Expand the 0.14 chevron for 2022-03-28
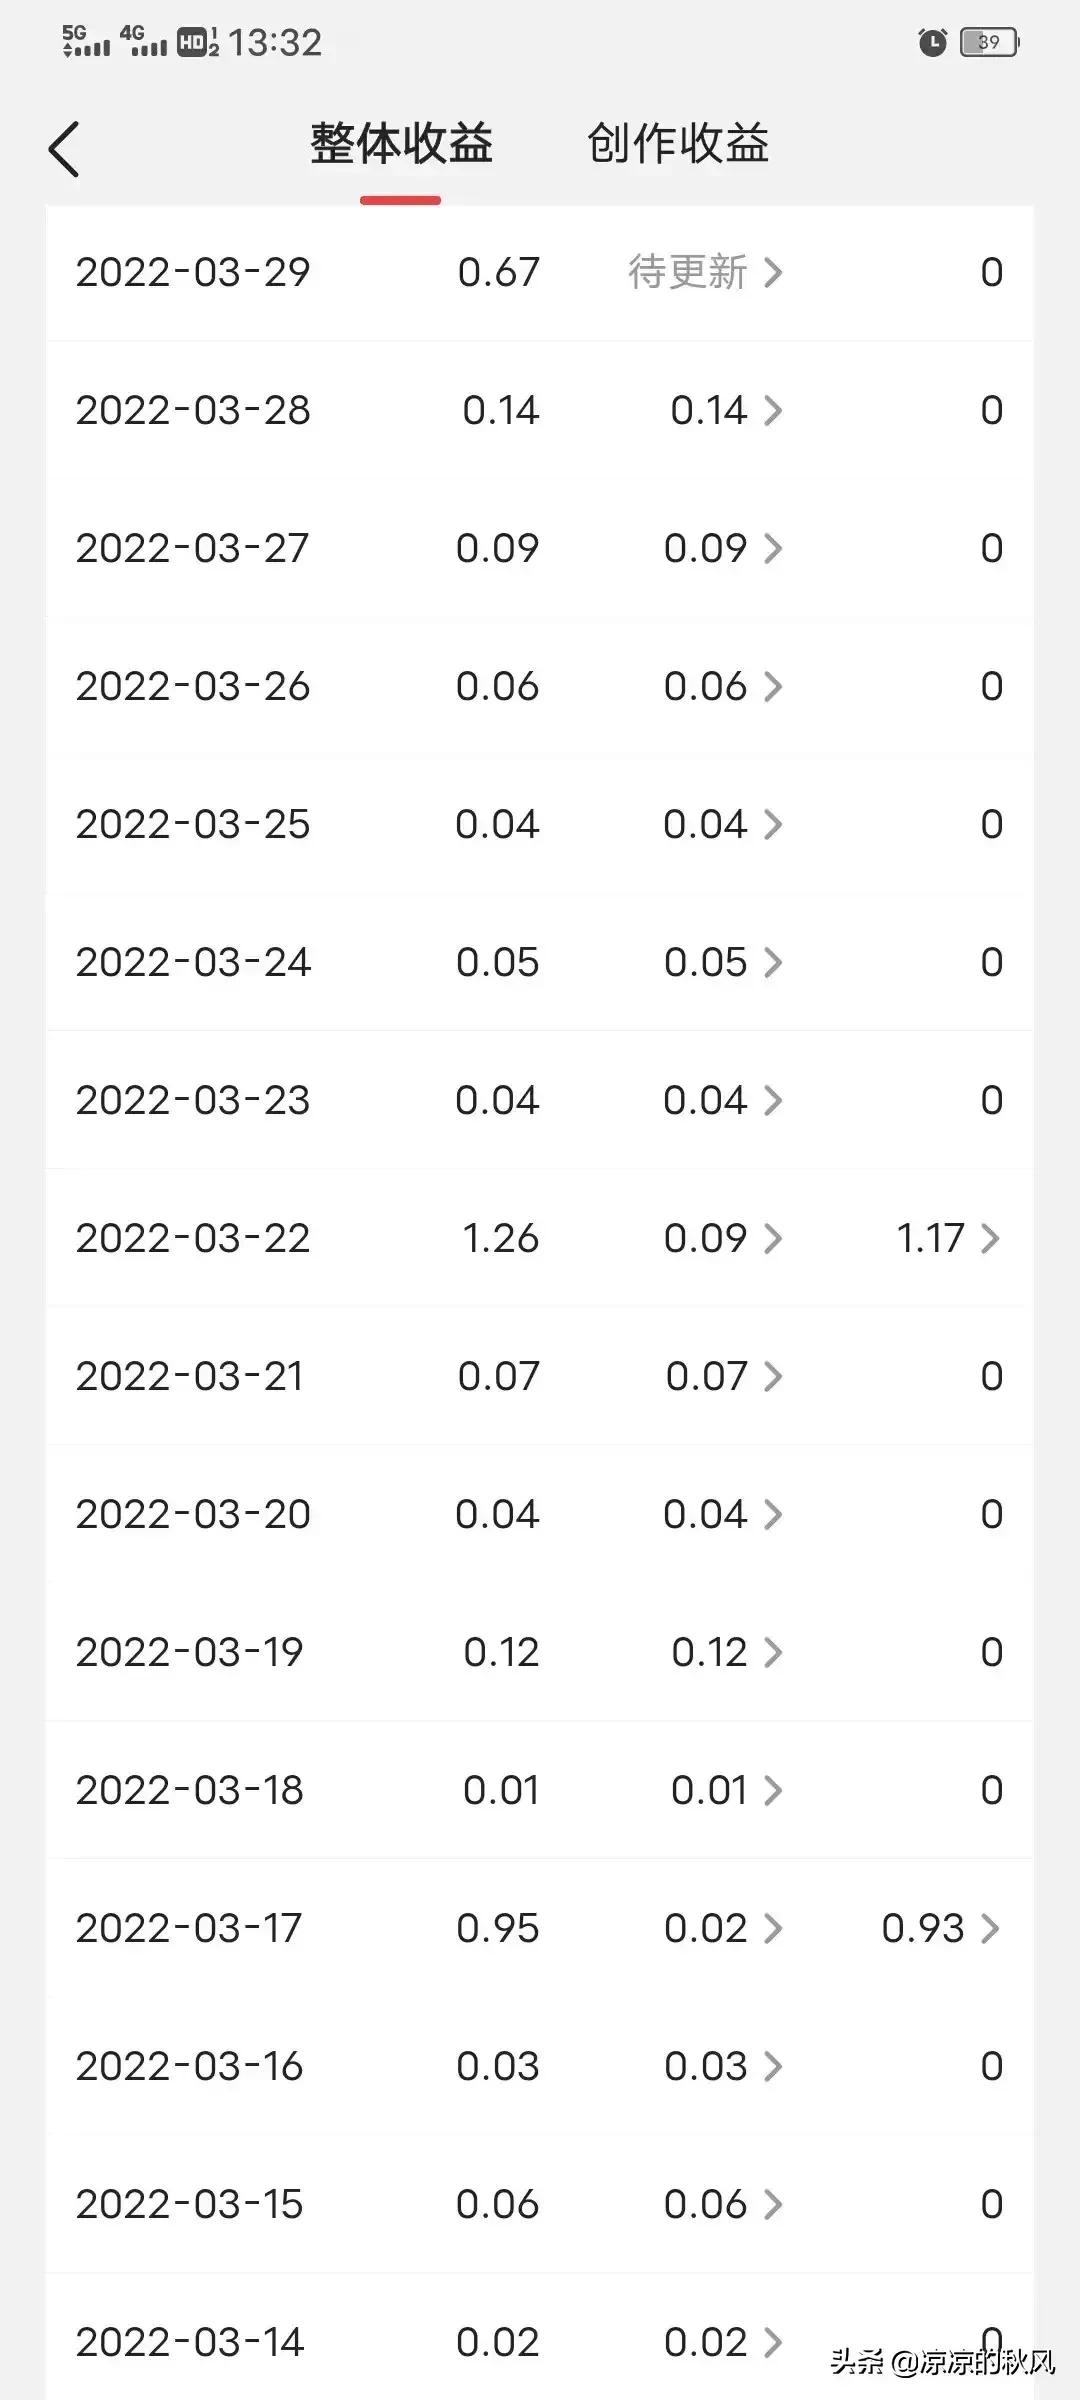 pos(772,410)
